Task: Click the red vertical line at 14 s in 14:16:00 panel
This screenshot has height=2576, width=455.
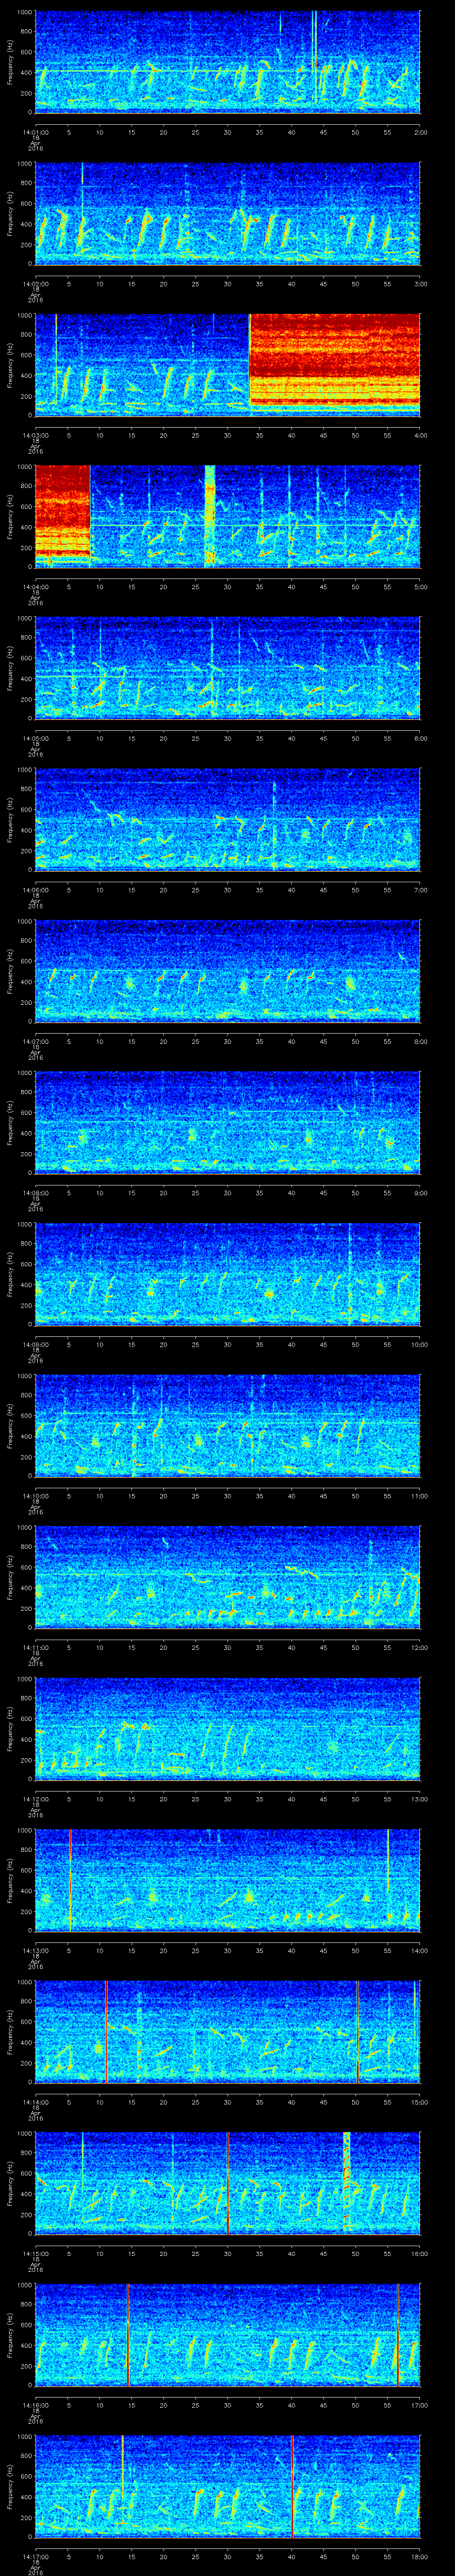Action: (128, 2334)
